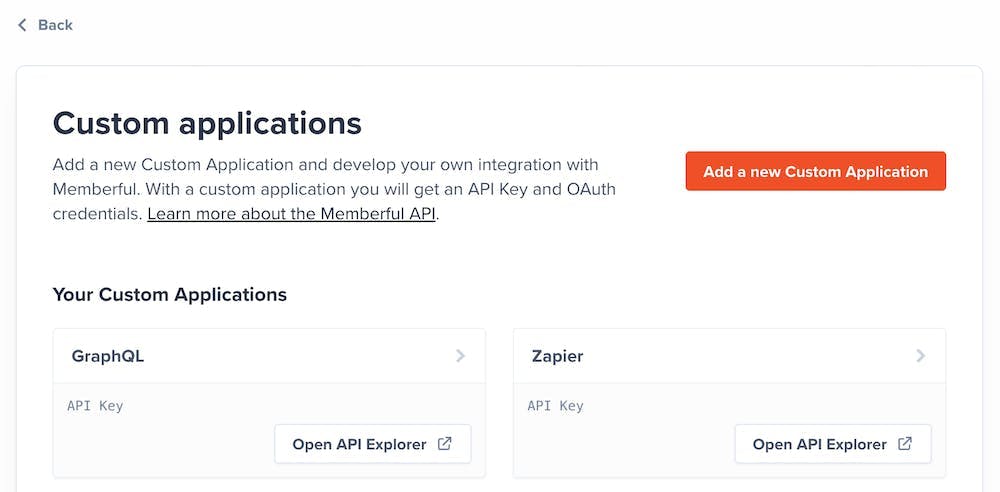1000x492 pixels.
Task: Click the Back text link
Action: tap(55, 25)
